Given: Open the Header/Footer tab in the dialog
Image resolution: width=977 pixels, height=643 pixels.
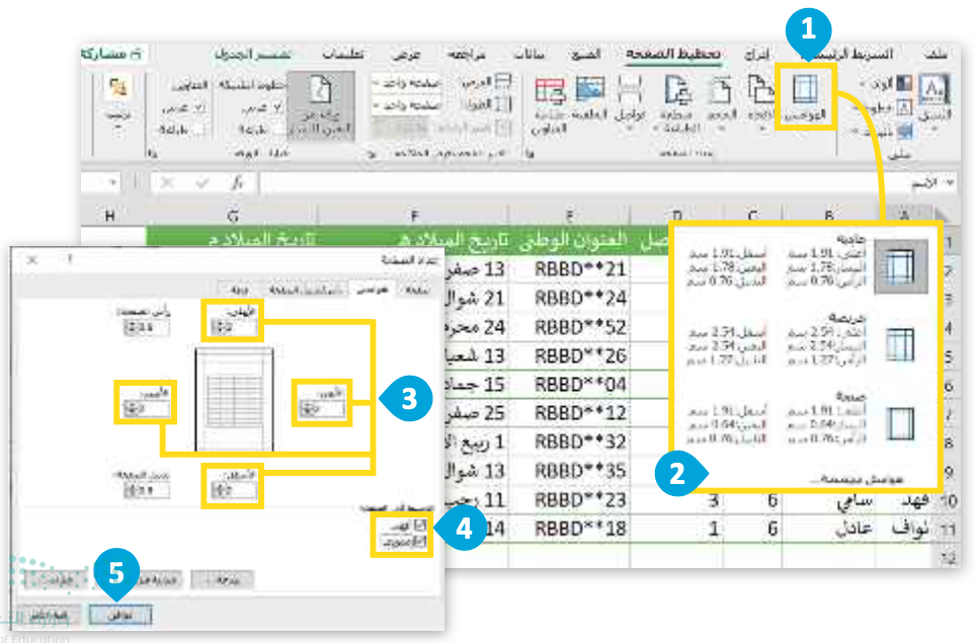Looking at the screenshot, I should pyautogui.click(x=306, y=290).
